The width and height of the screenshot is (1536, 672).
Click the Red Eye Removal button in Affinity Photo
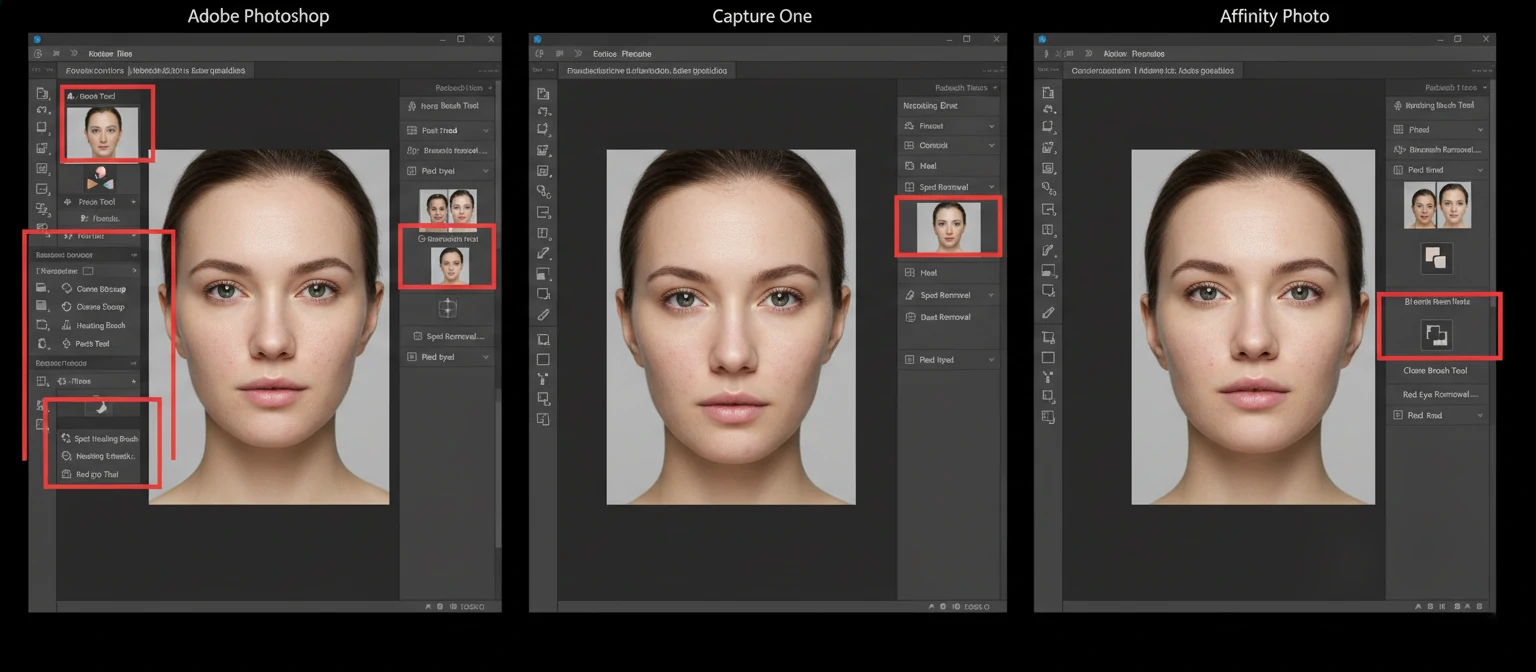tap(1437, 393)
